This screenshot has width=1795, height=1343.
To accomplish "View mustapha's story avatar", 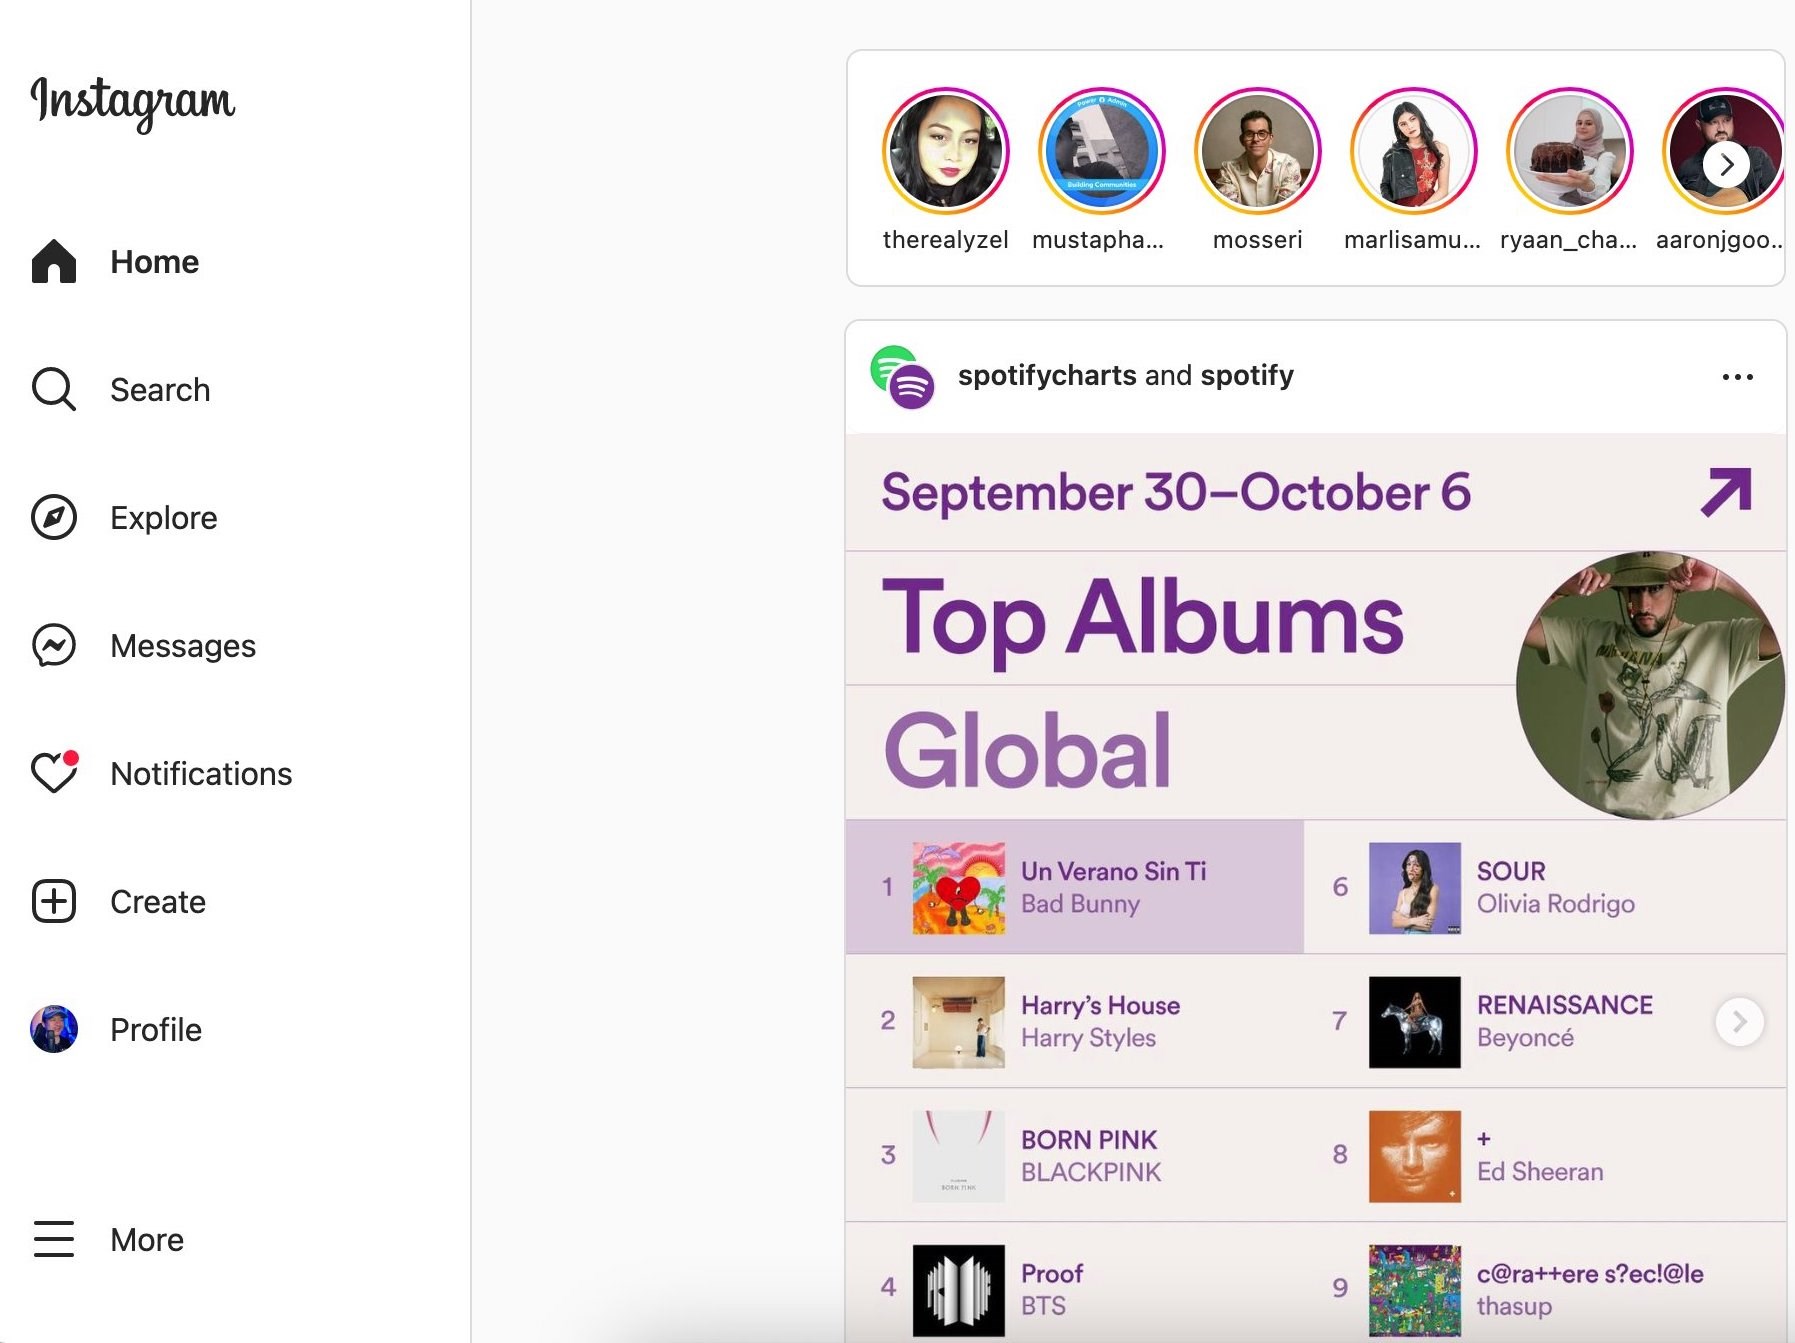I will [x=1102, y=151].
